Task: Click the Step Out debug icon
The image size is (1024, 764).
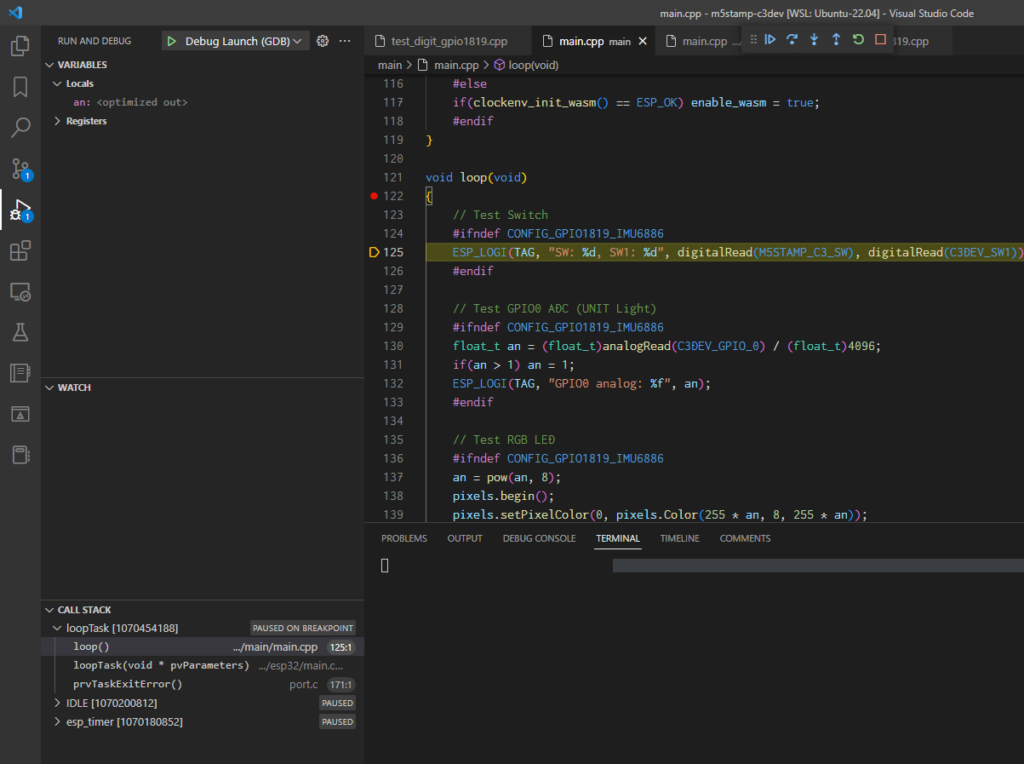Action: tap(836, 40)
